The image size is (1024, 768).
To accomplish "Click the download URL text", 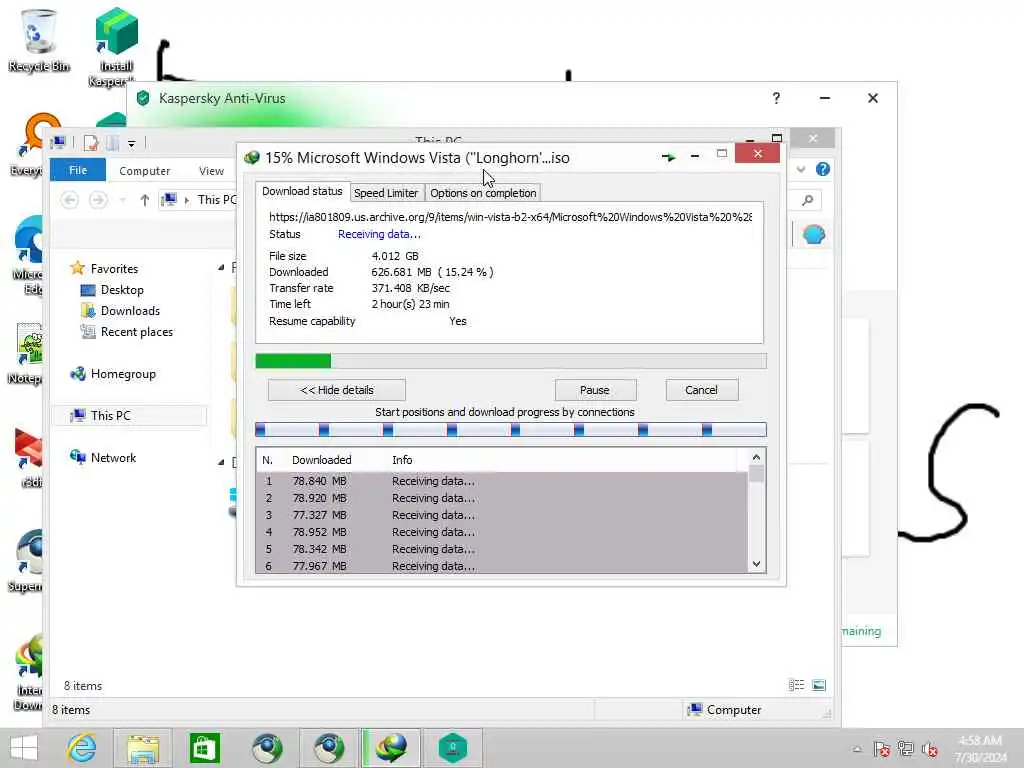I will [x=510, y=217].
